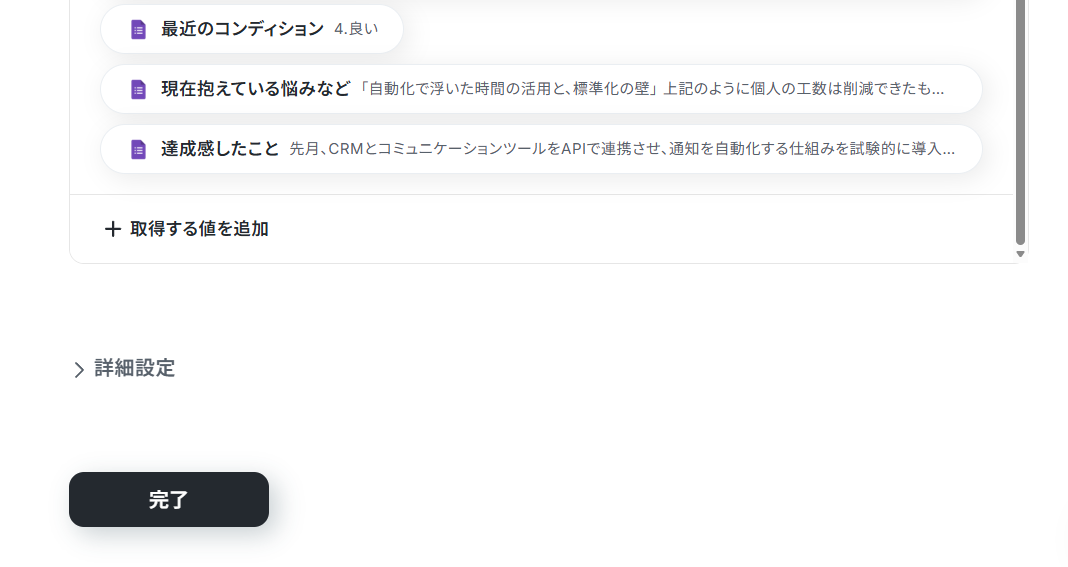The image size is (1068, 567).
Task: Click the vertical scrollbar thumb
Action: coord(1020,123)
